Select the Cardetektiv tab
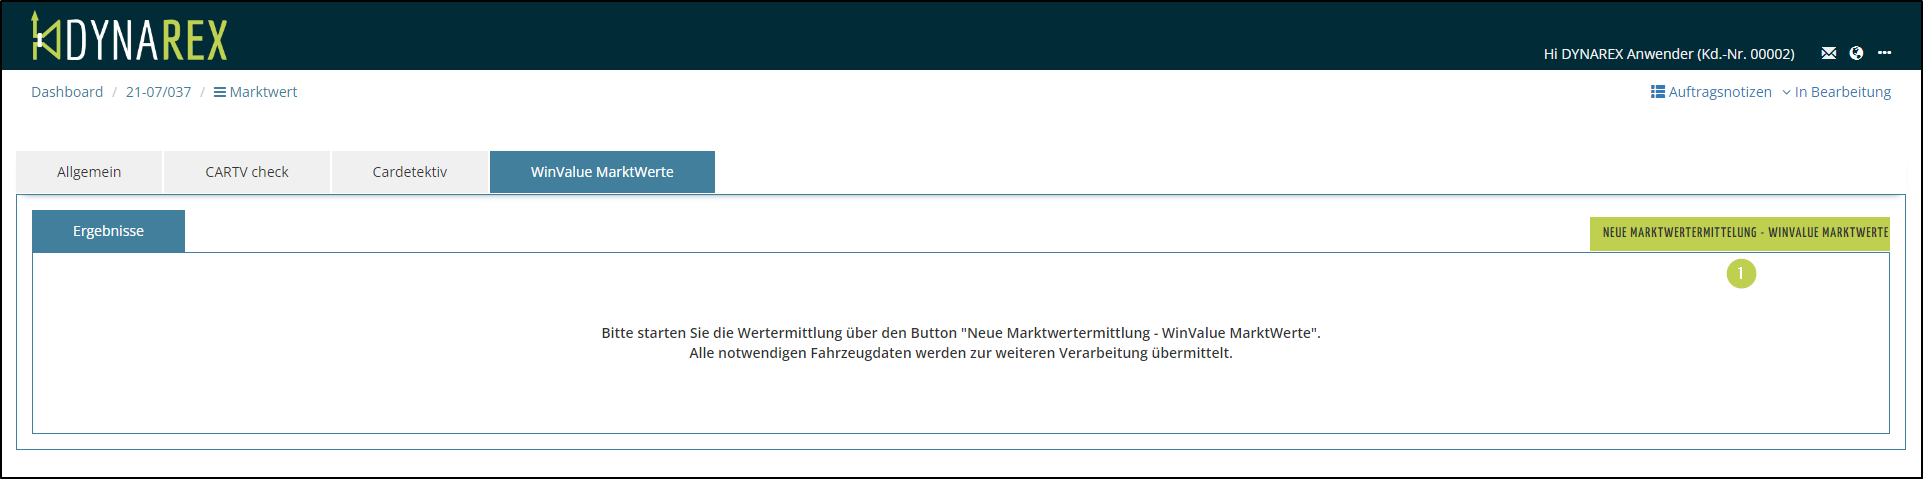 410,172
